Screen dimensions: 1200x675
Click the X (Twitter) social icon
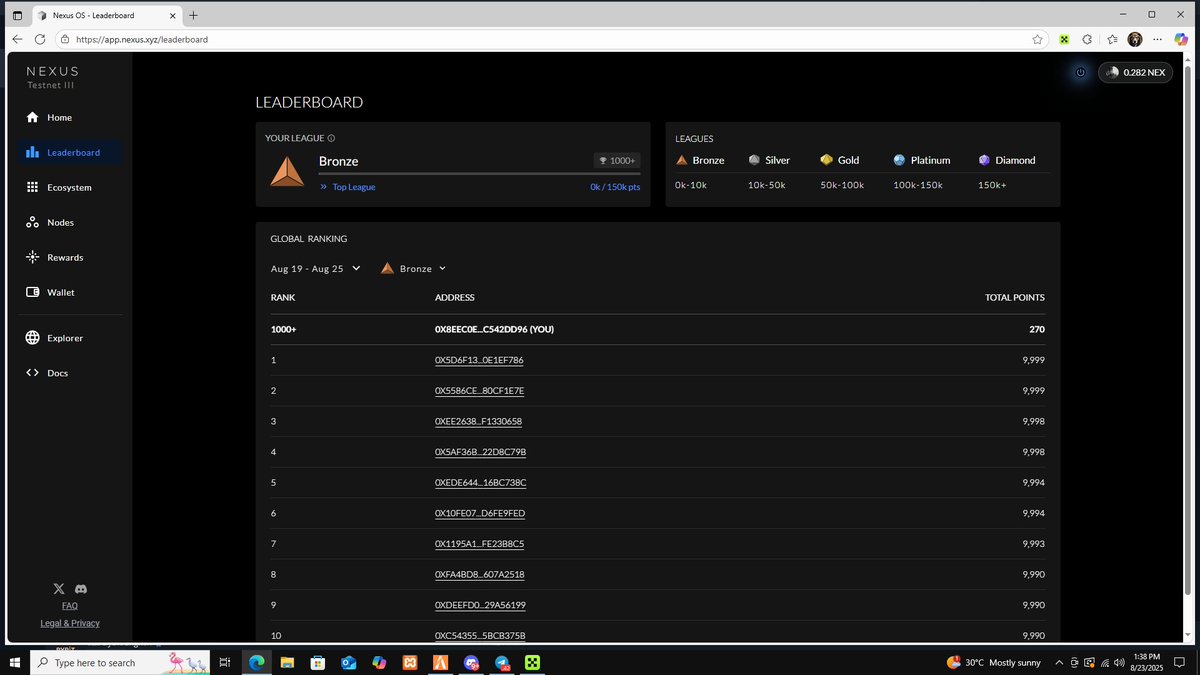(59, 589)
